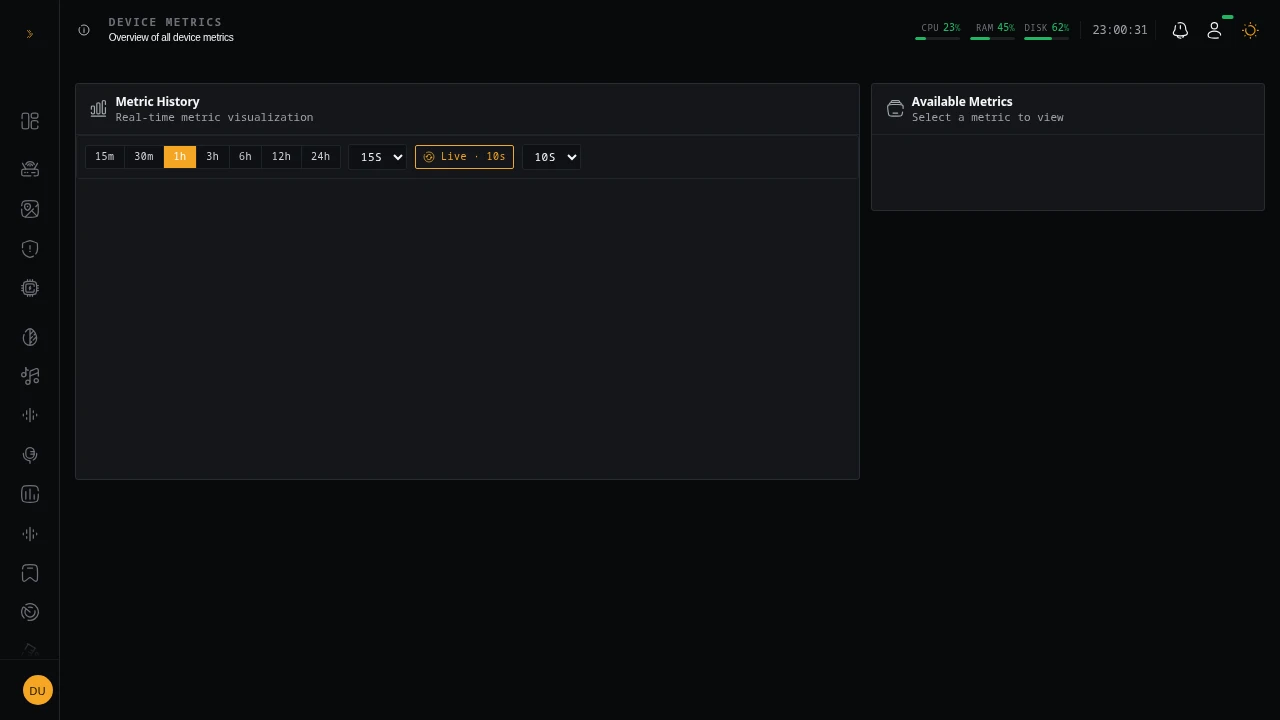This screenshot has width=1280, height=720.
Task: Toggle the Live · 10s button
Action: coord(464,157)
